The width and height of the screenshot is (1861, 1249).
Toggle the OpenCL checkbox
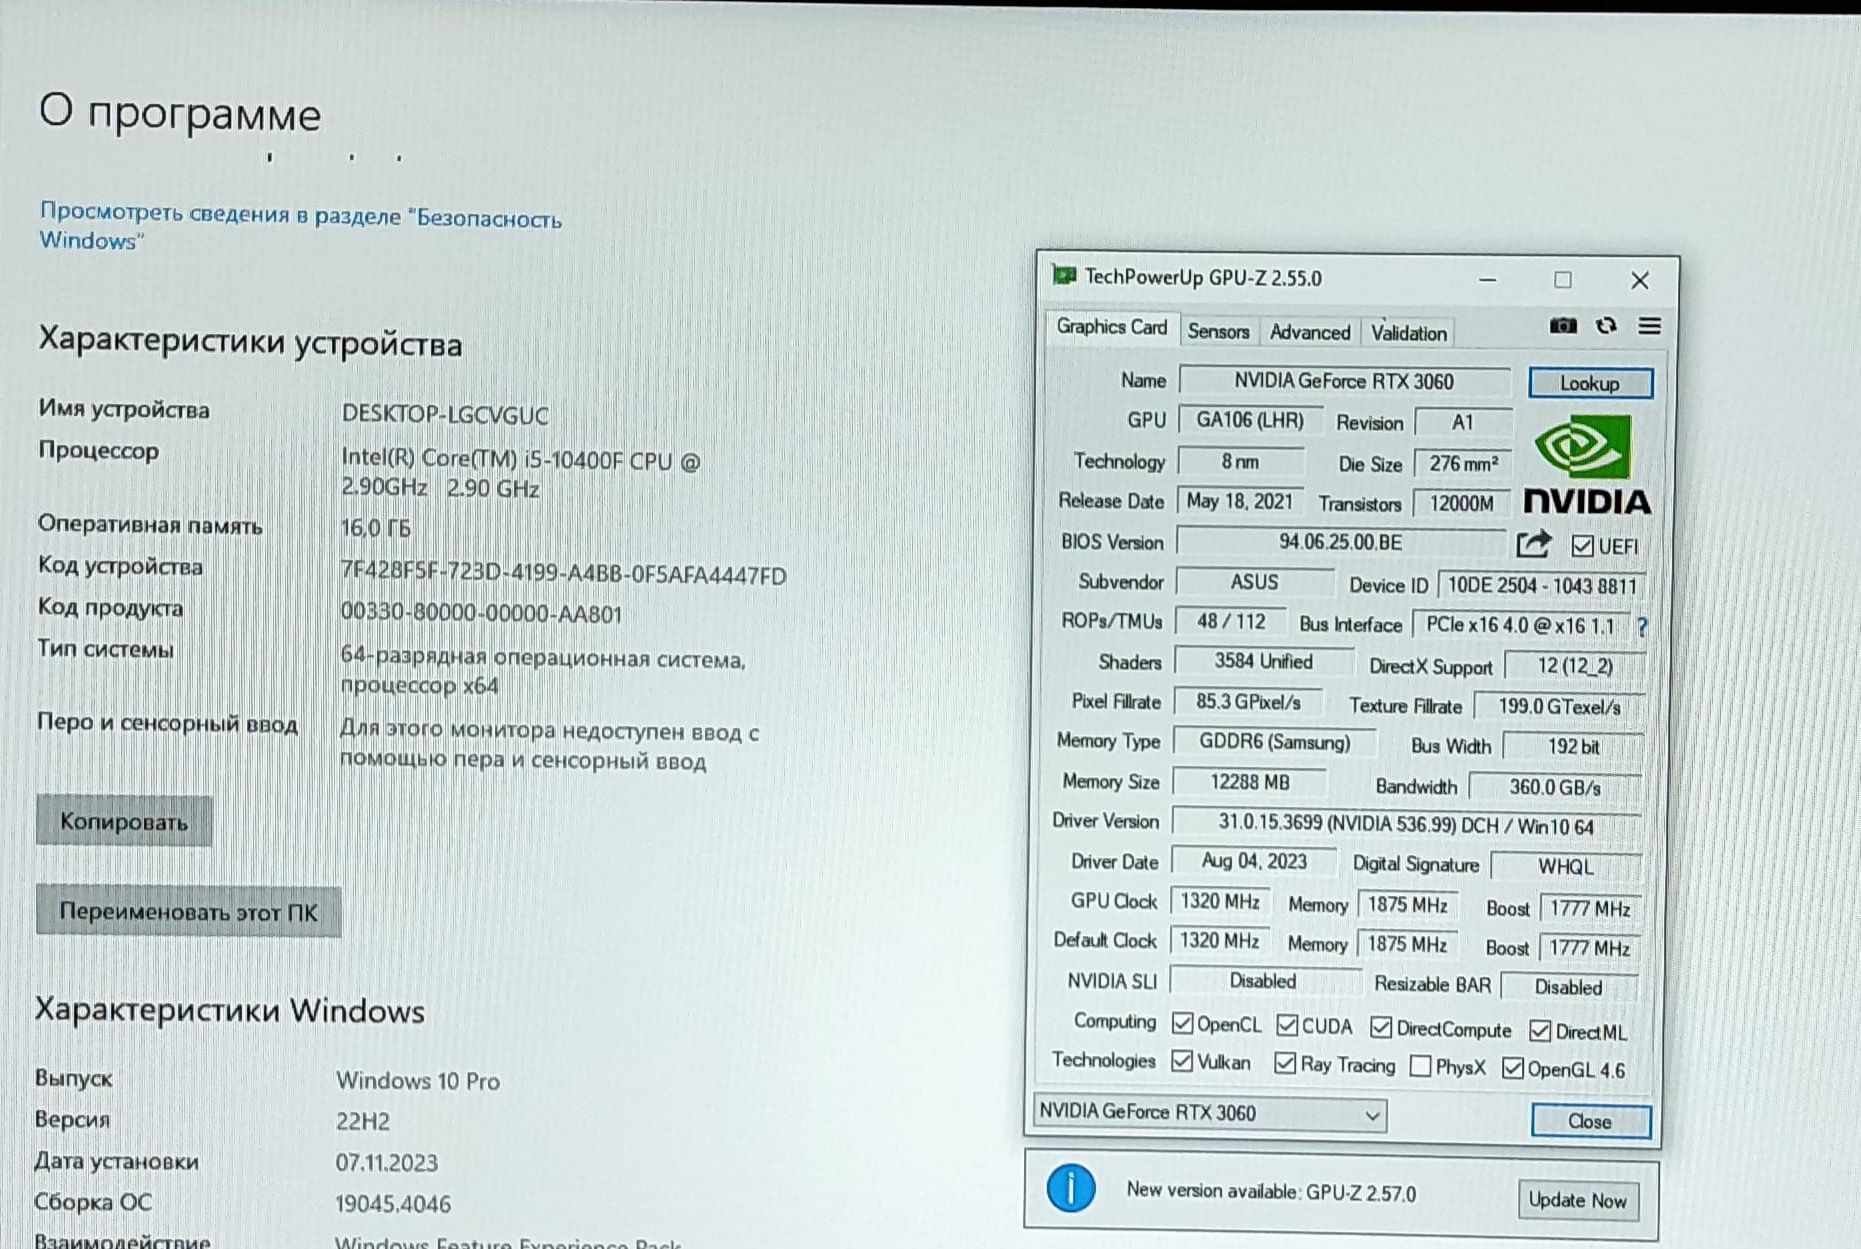tap(1182, 1023)
